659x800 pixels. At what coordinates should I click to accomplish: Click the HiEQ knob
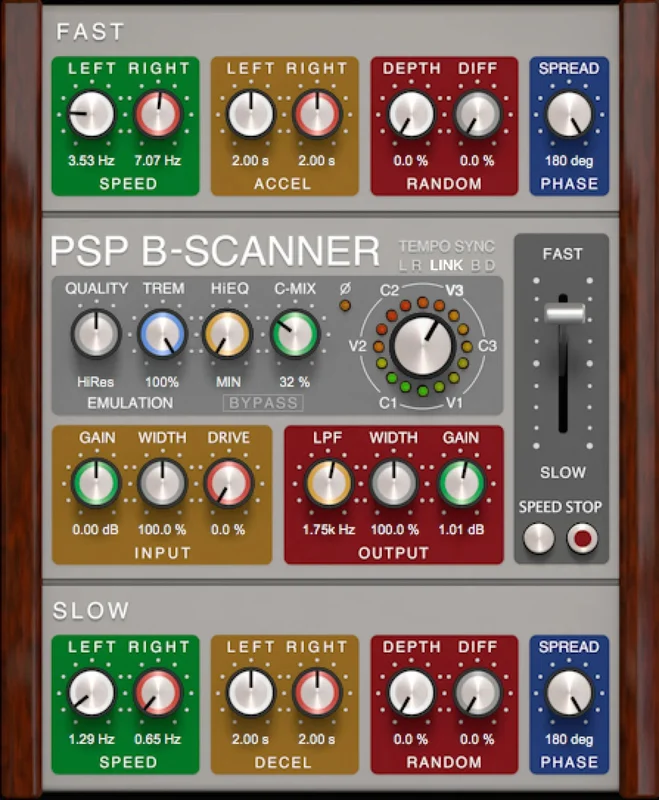[227, 334]
